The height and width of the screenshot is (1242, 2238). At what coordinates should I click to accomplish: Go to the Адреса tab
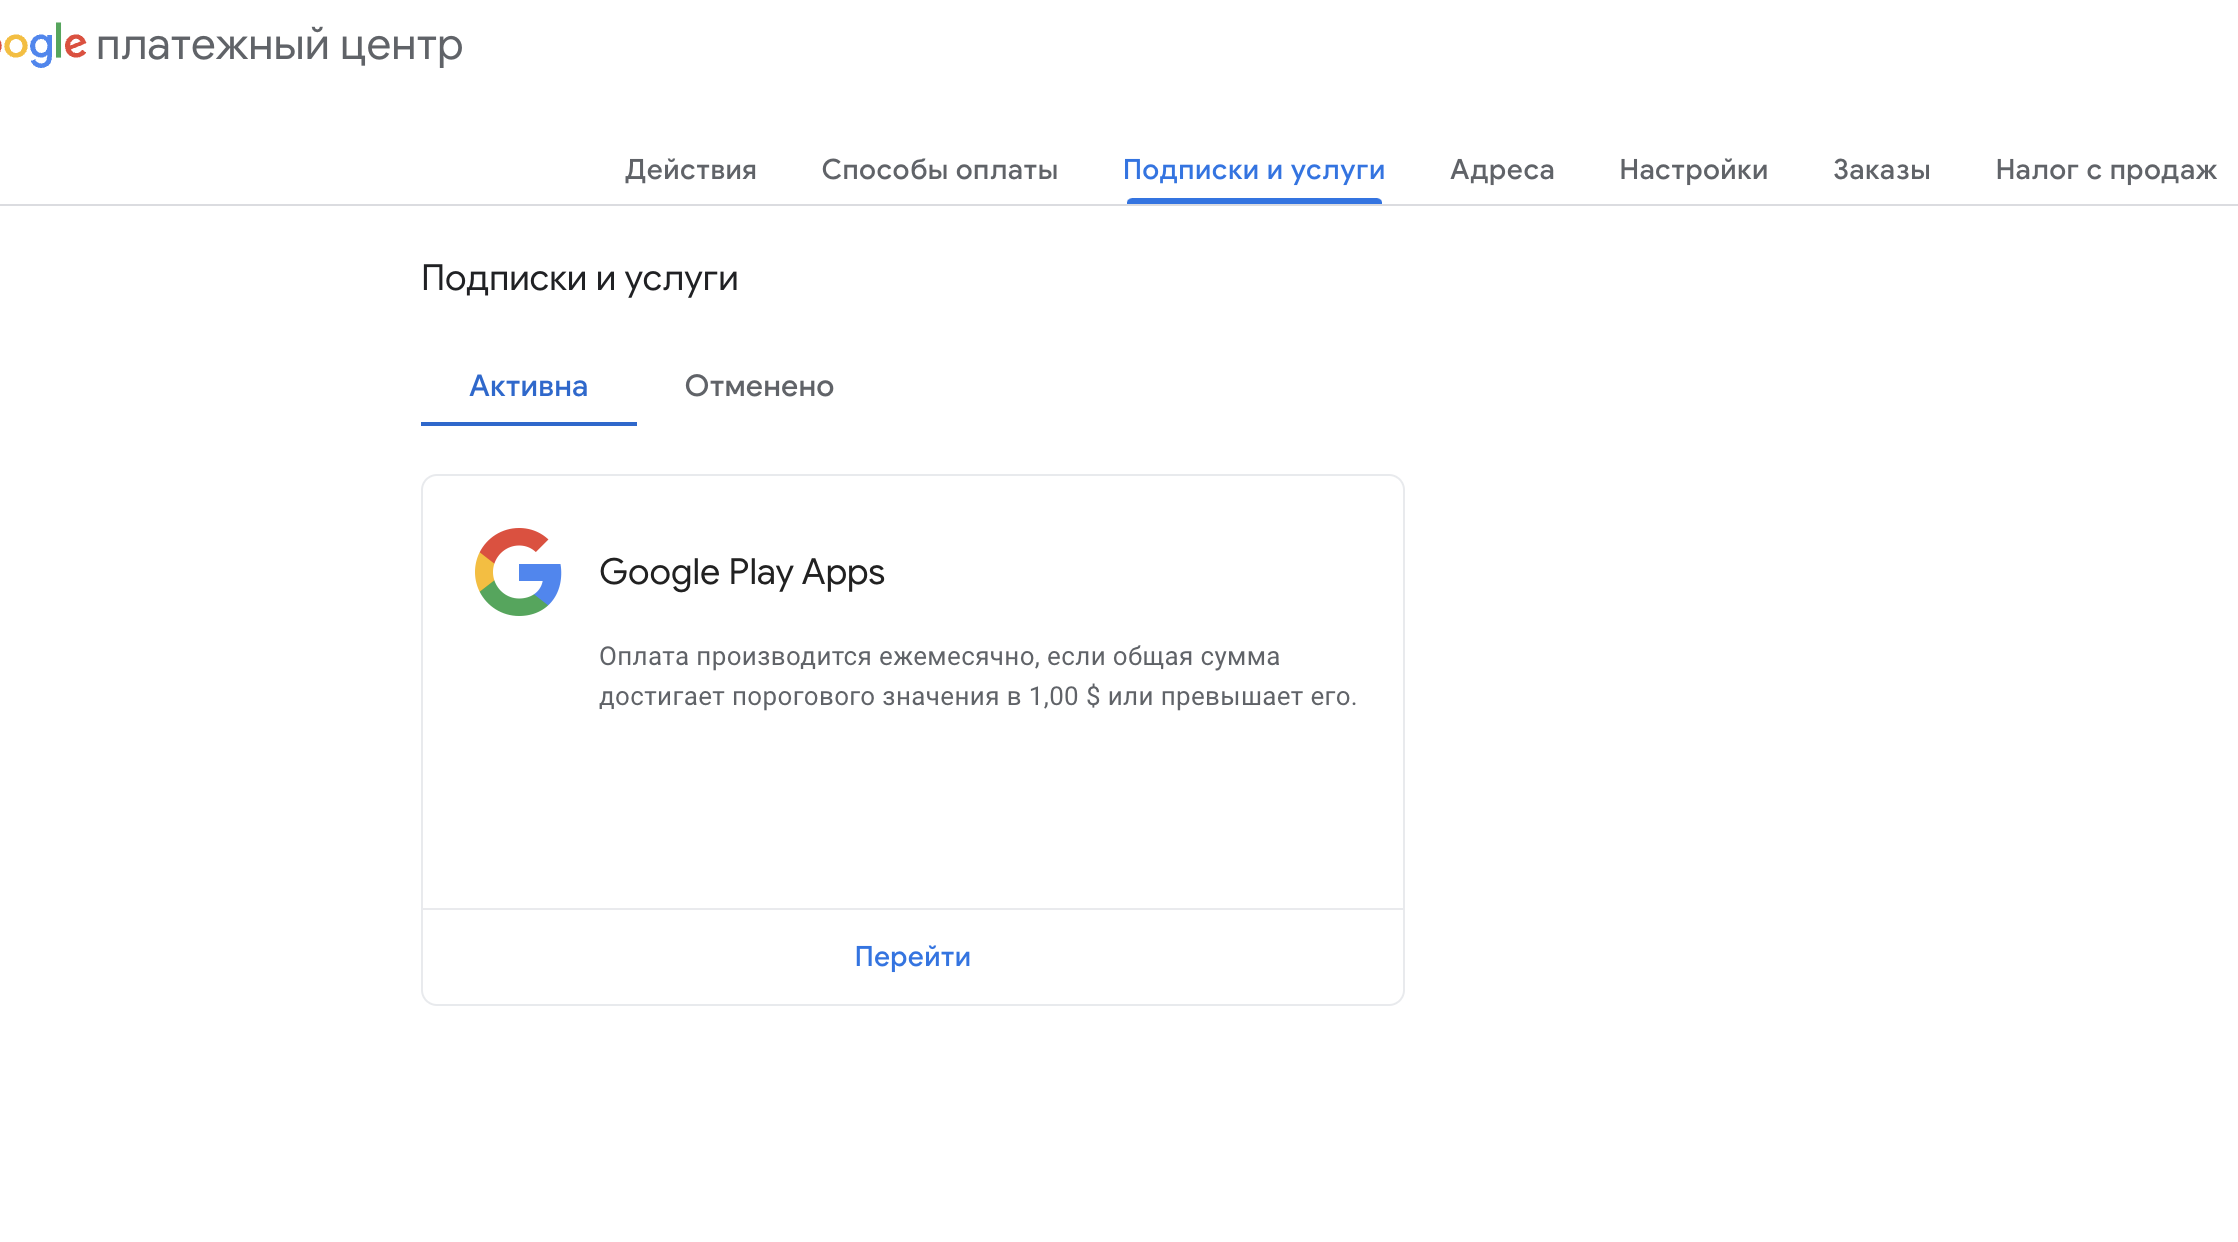[1501, 170]
